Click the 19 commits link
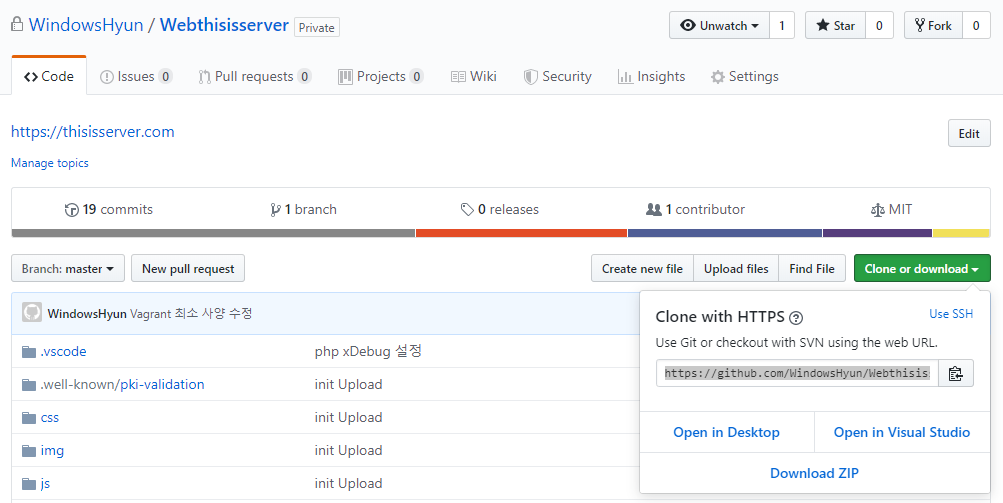This screenshot has width=1003, height=503. tap(109, 209)
